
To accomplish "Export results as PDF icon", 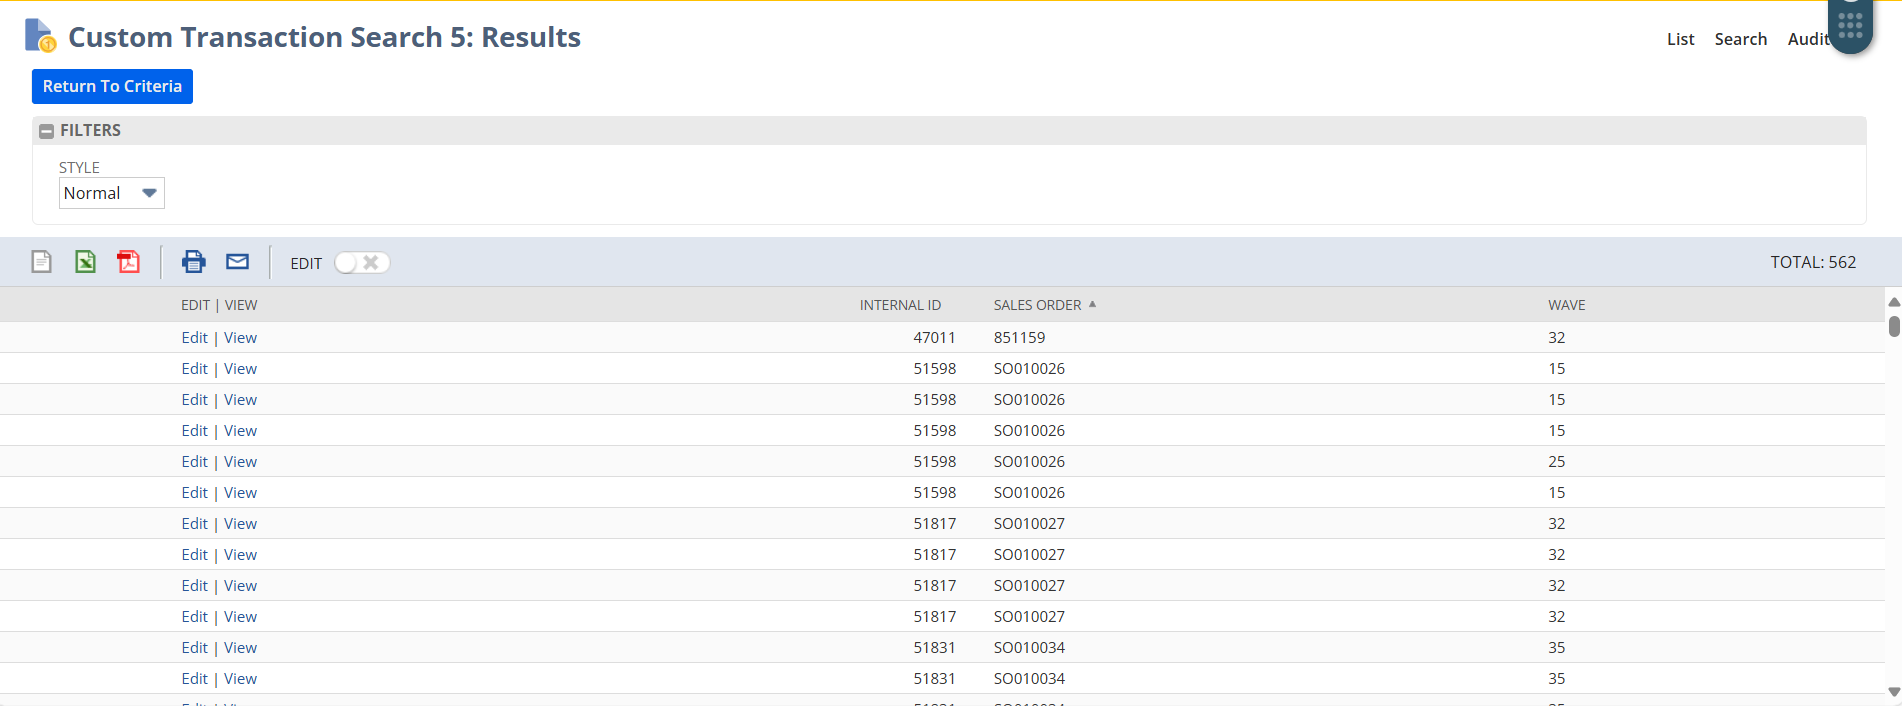I will (x=129, y=262).
